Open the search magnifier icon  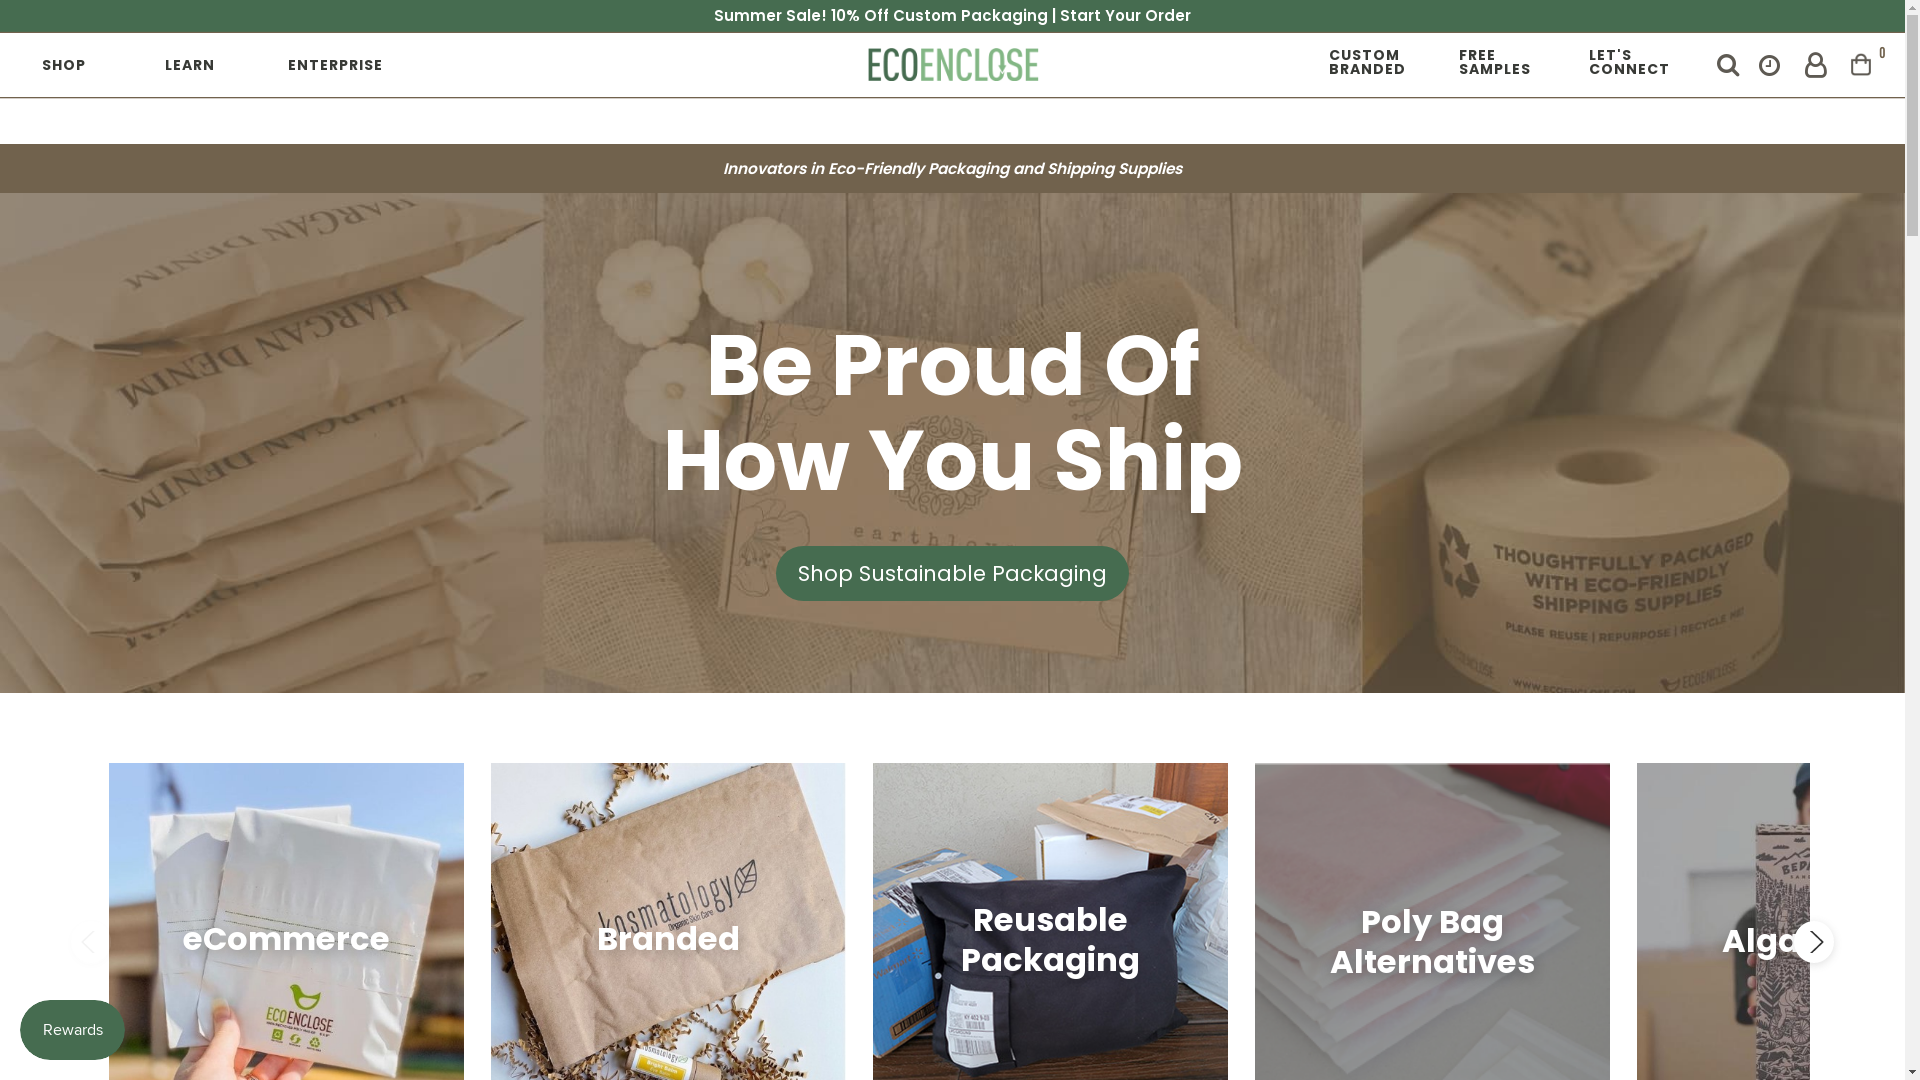click(1727, 65)
